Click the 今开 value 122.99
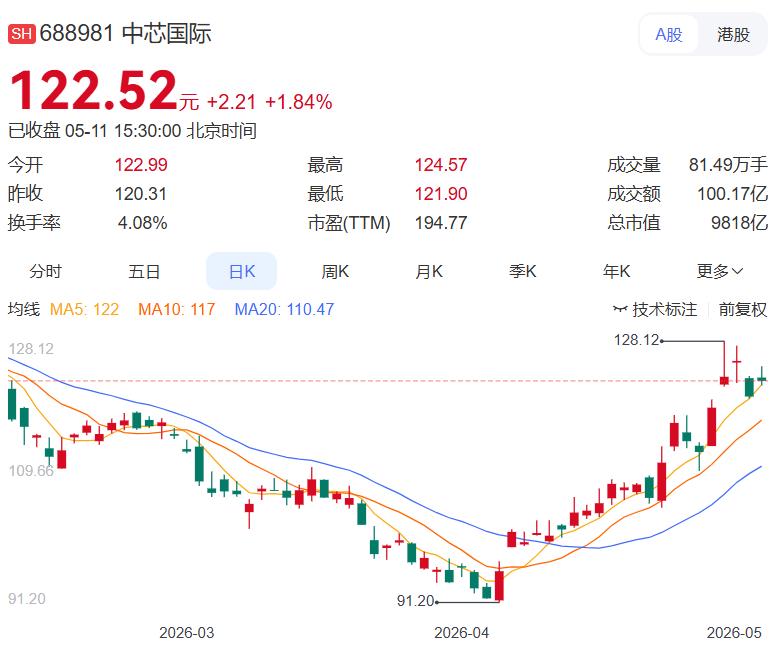 click(x=141, y=165)
